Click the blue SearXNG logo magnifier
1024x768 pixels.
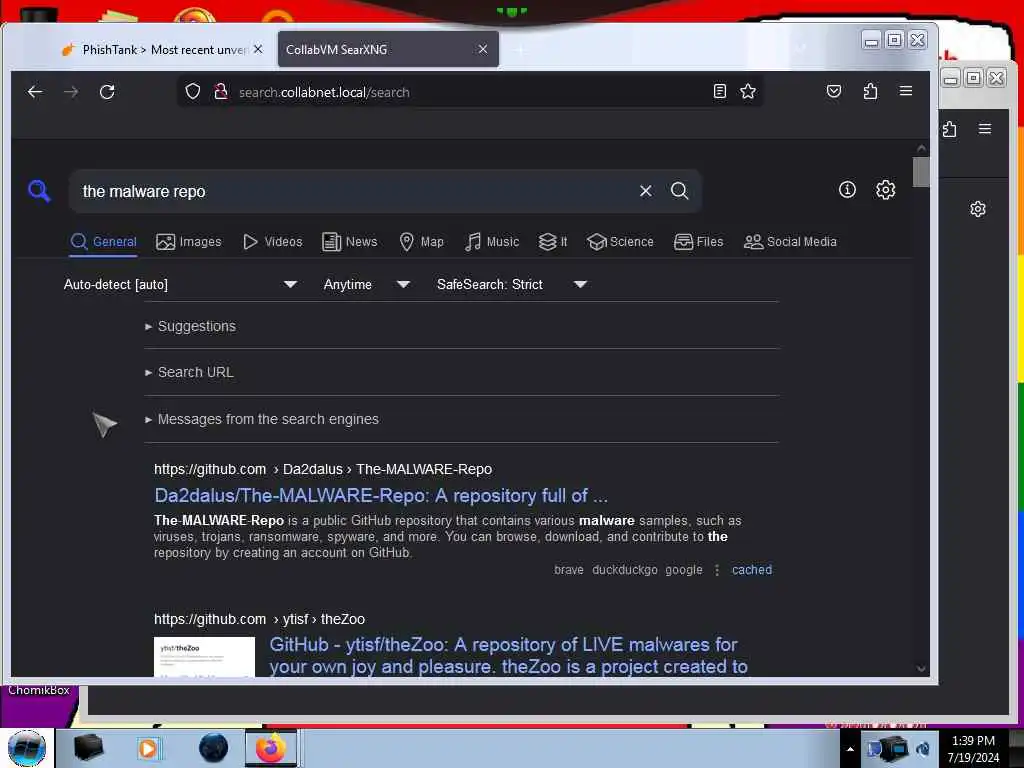click(39, 191)
